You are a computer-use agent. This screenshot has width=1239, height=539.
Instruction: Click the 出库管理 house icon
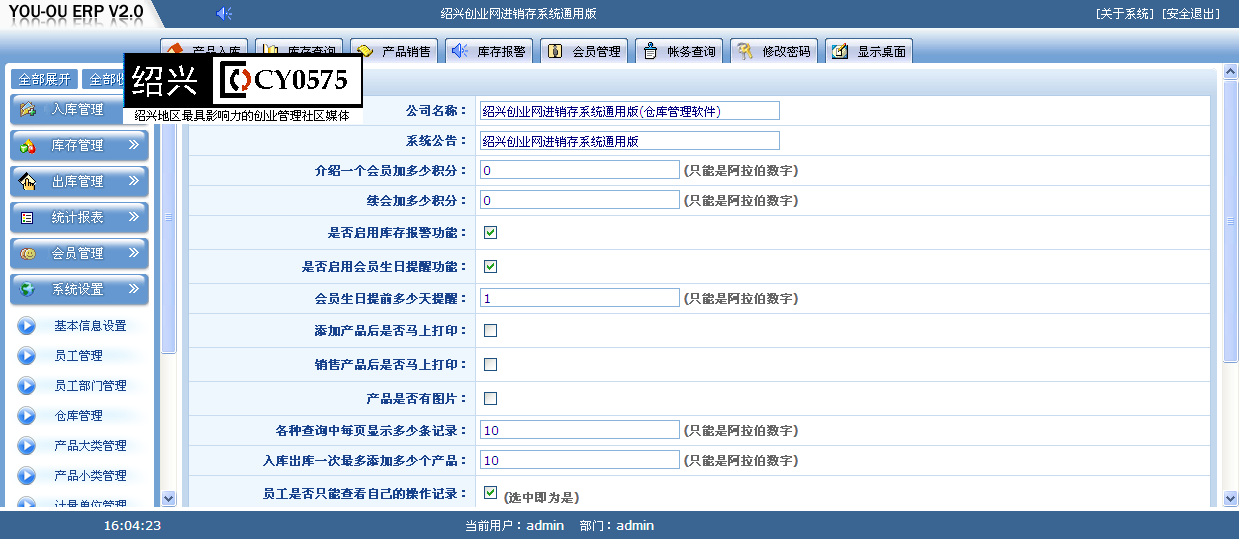[28, 181]
